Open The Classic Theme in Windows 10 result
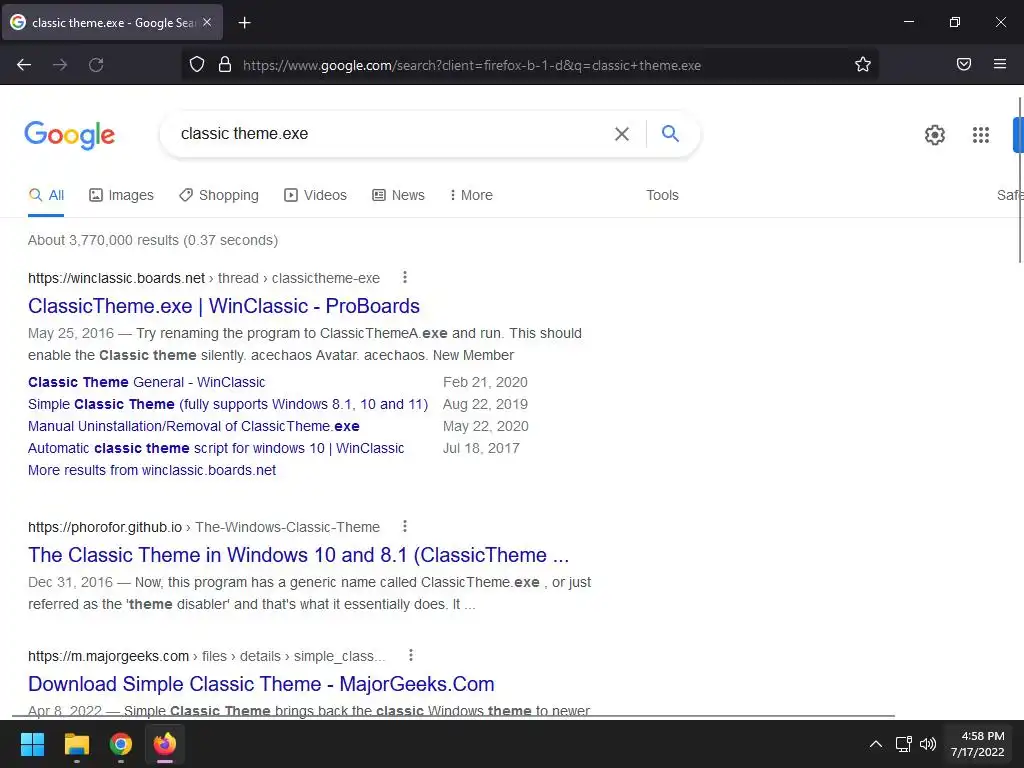The height and width of the screenshot is (768, 1024). 298,554
